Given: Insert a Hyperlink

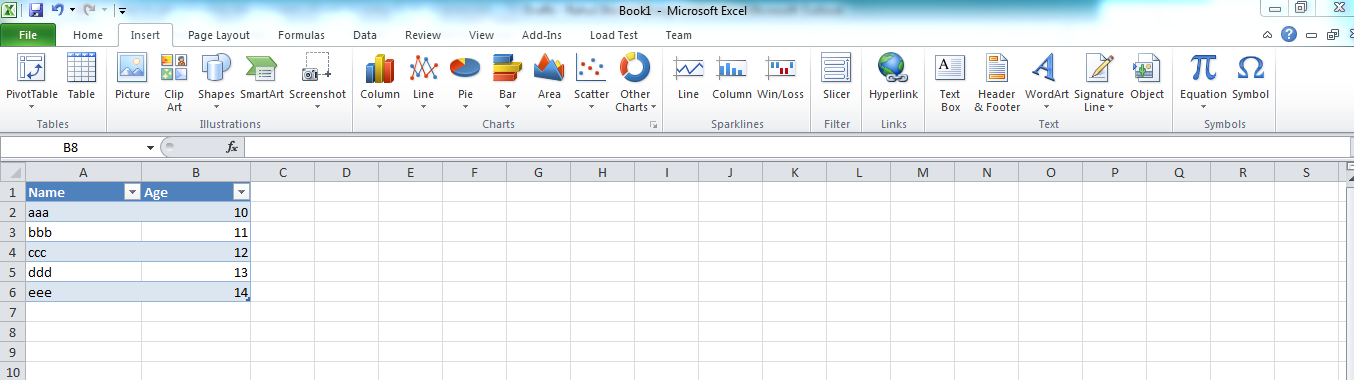Looking at the screenshot, I should click(x=893, y=82).
